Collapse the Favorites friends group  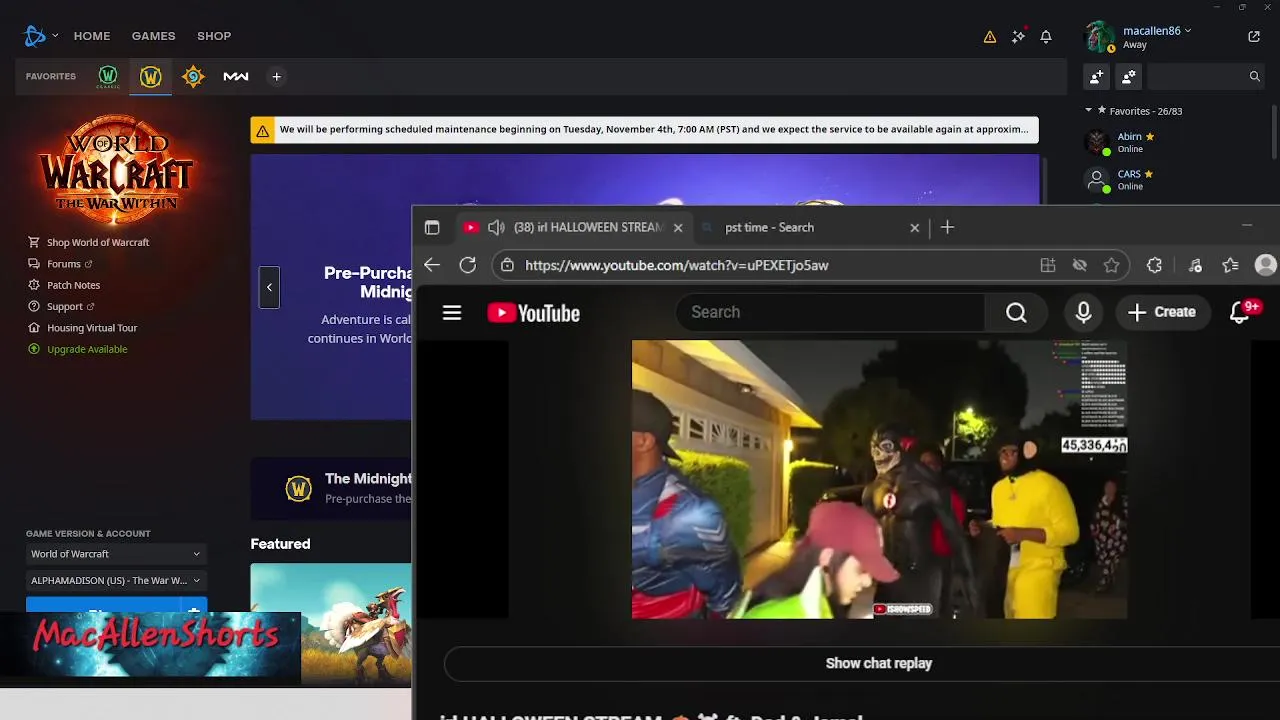tap(1089, 111)
